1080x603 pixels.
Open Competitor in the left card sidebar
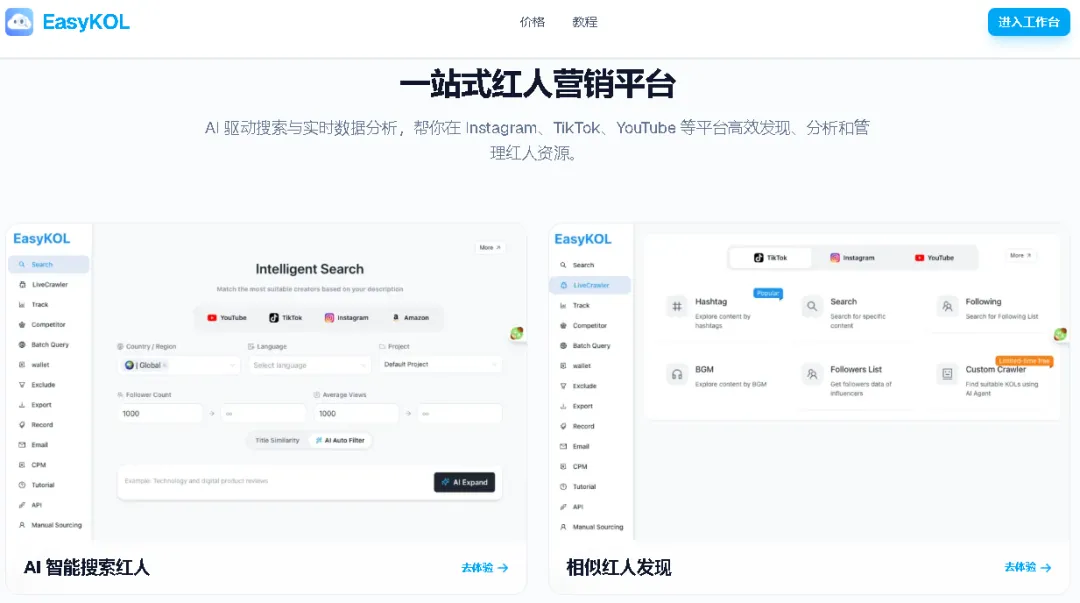tap(48, 325)
